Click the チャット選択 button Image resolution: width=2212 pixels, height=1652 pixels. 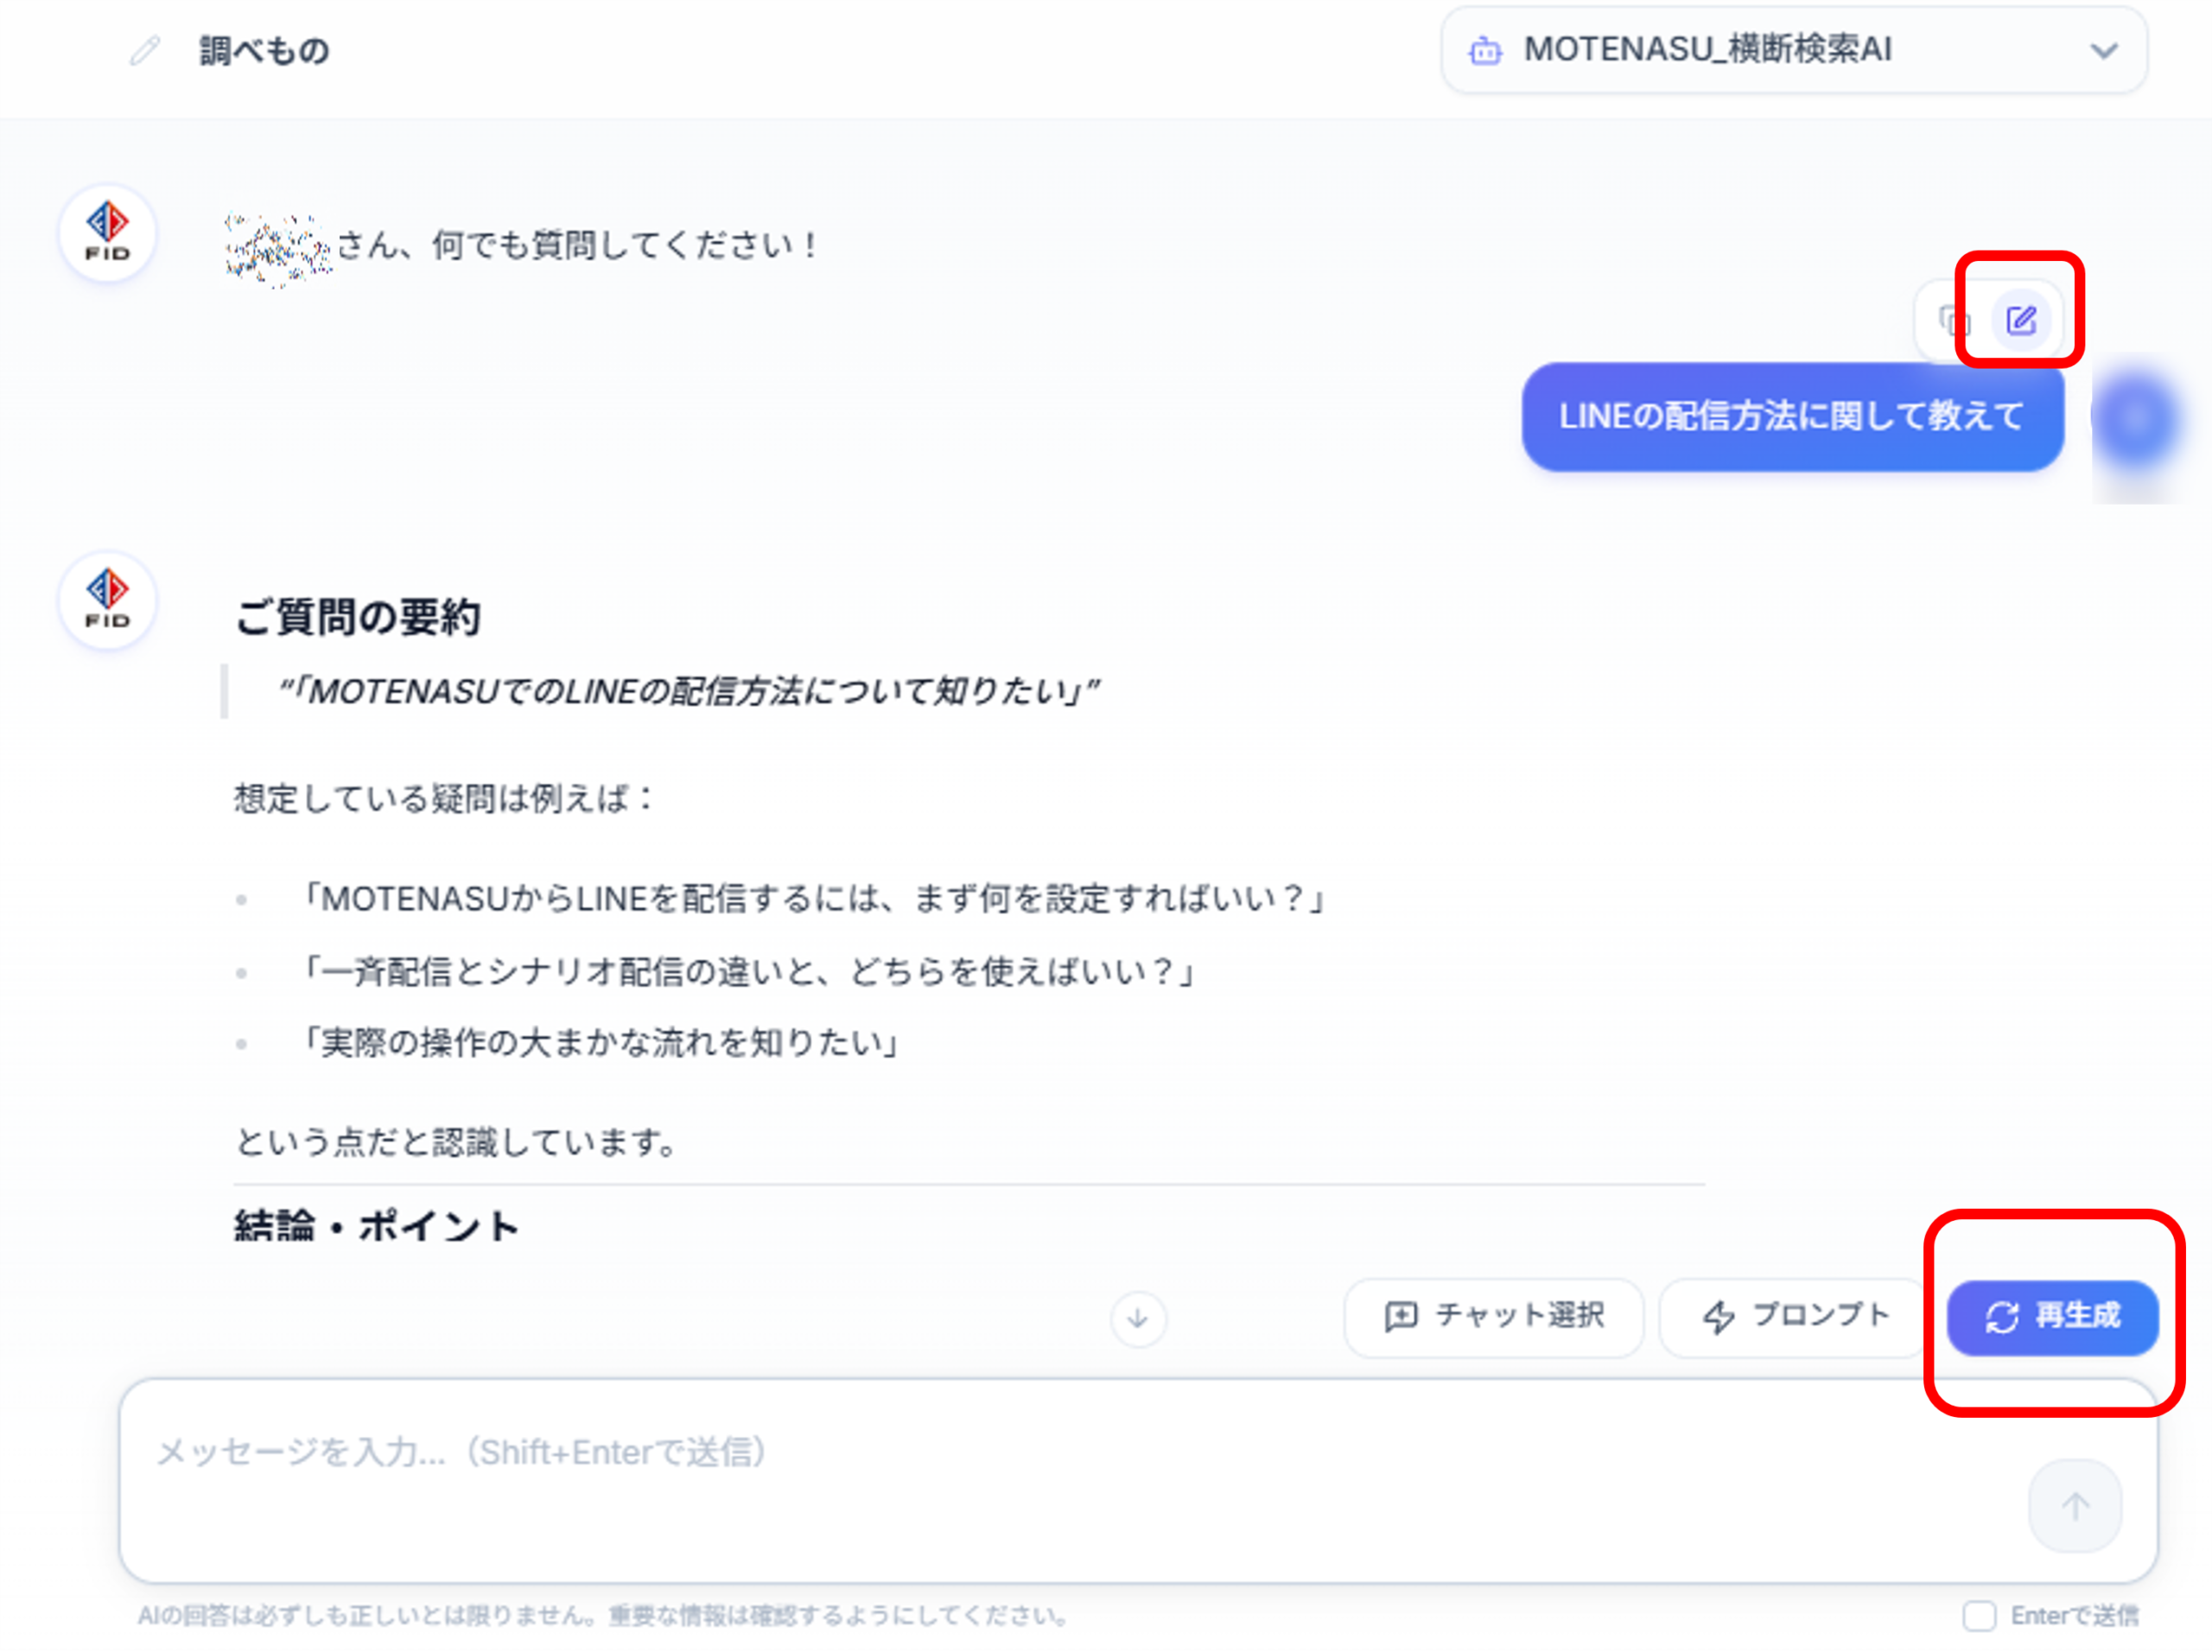[x=1494, y=1316]
